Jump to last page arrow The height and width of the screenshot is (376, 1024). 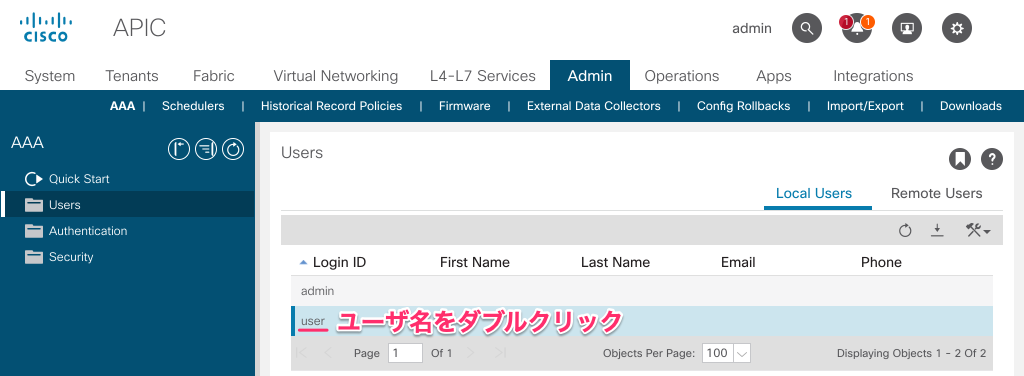tap(500, 353)
